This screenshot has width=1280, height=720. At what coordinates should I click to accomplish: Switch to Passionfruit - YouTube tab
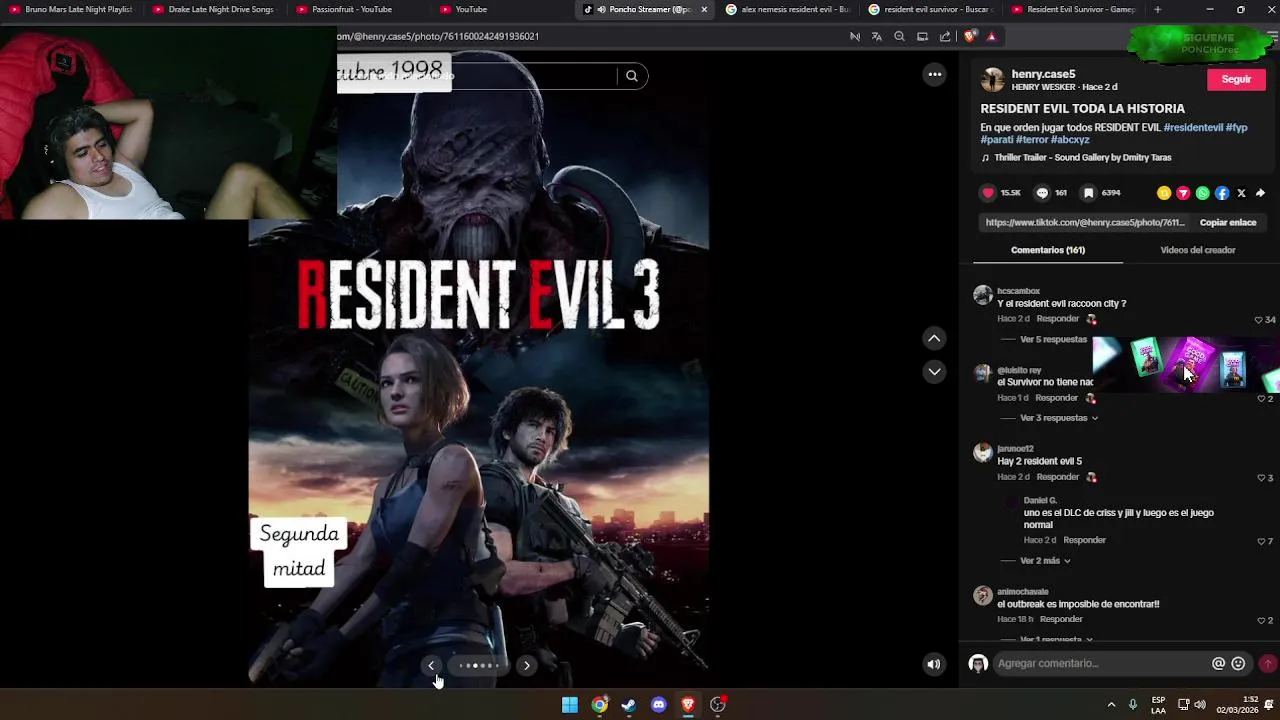[x=358, y=10]
